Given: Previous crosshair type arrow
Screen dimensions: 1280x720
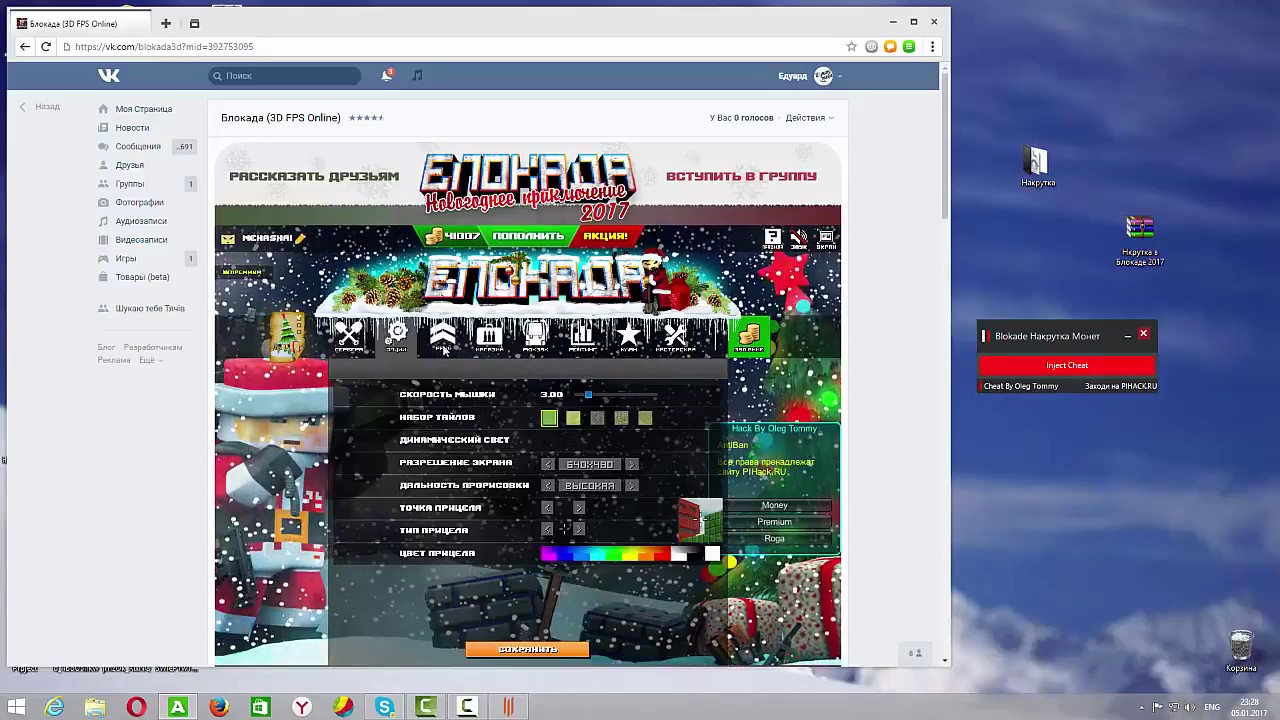Looking at the screenshot, I should pyautogui.click(x=547, y=529).
